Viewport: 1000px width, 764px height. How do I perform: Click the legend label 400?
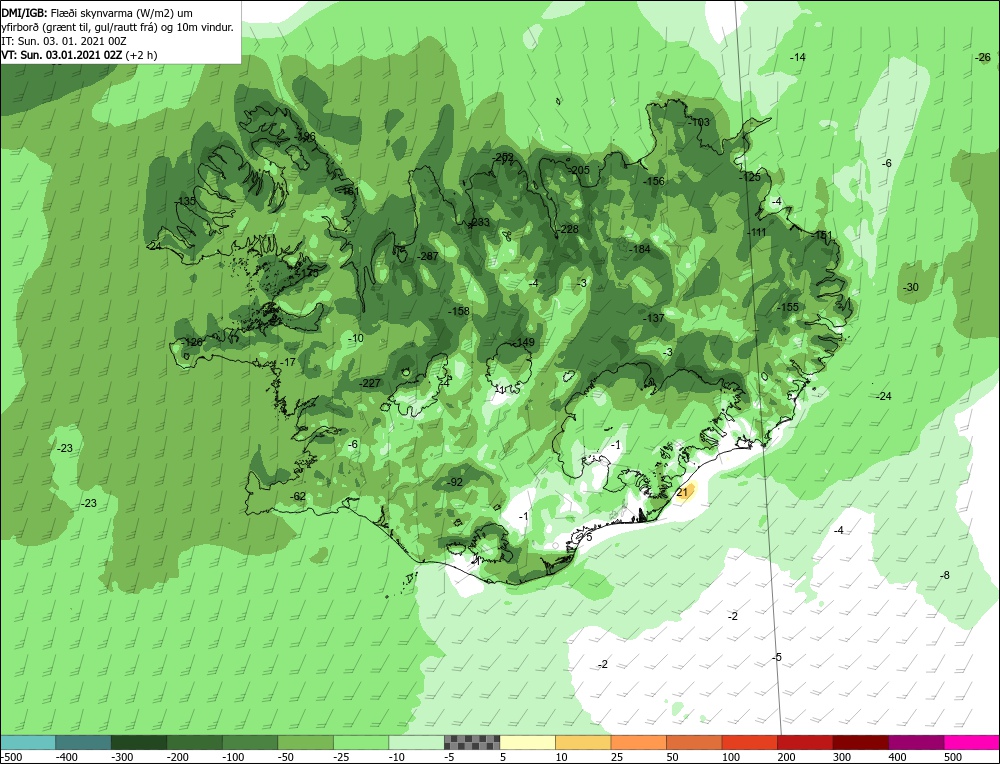(x=897, y=757)
